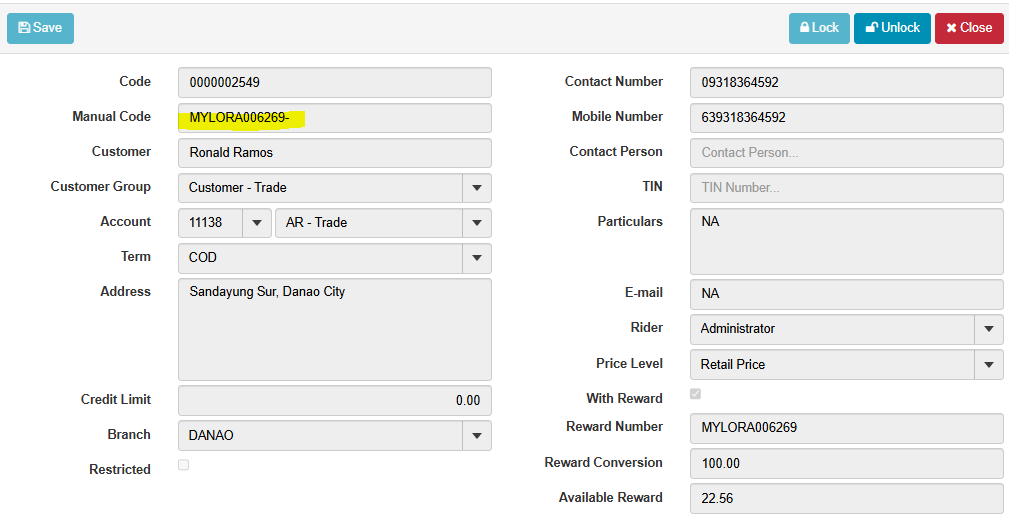Screen dimensions: 1009x520
Task: Toggle the Restricted checkbox
Action: [183, 465]
